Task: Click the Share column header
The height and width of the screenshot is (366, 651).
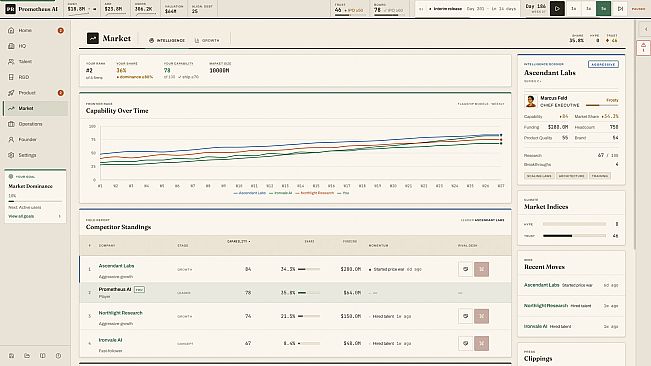Action: coord(309,242)
